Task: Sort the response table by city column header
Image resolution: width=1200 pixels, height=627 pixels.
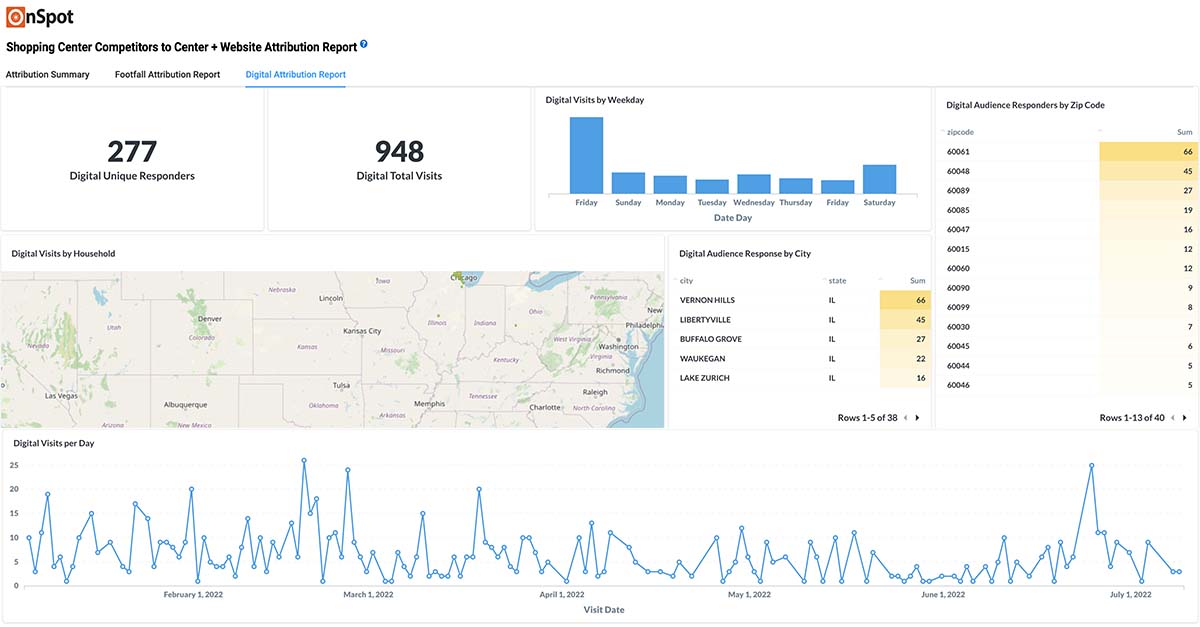Action: pyautogui.click(x=686, y=280)
